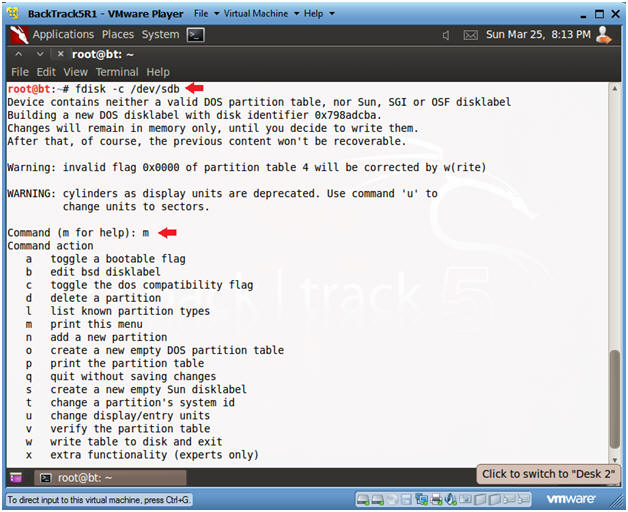The height and width of the screenshot is (512, 628).
Task: Click the network adapter status icon
Action: [x=421, y=499]
